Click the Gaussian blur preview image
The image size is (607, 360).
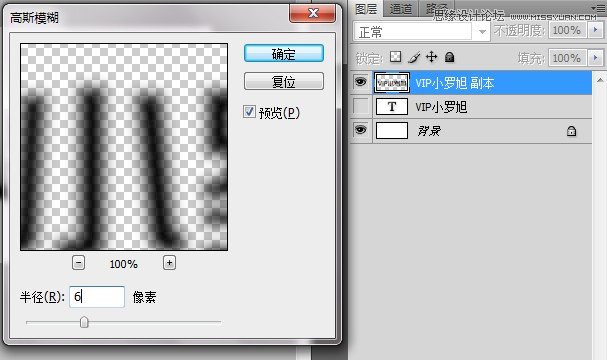tap(124, 147)
